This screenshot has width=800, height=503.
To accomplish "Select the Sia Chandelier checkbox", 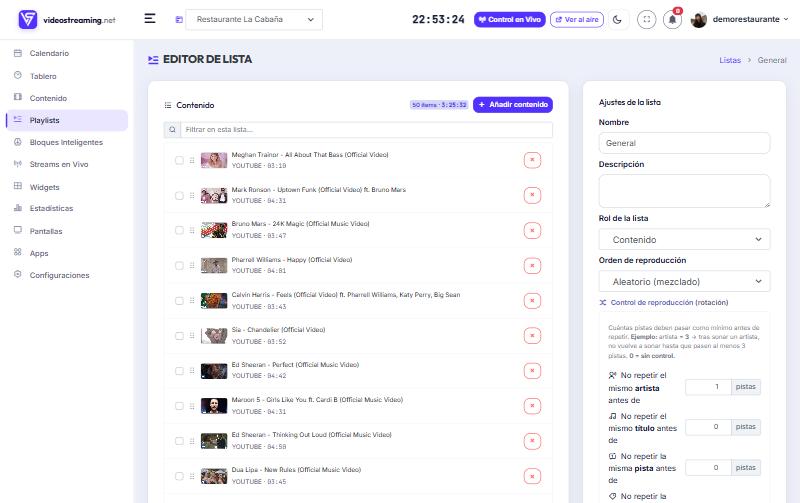I will [179, 336].
